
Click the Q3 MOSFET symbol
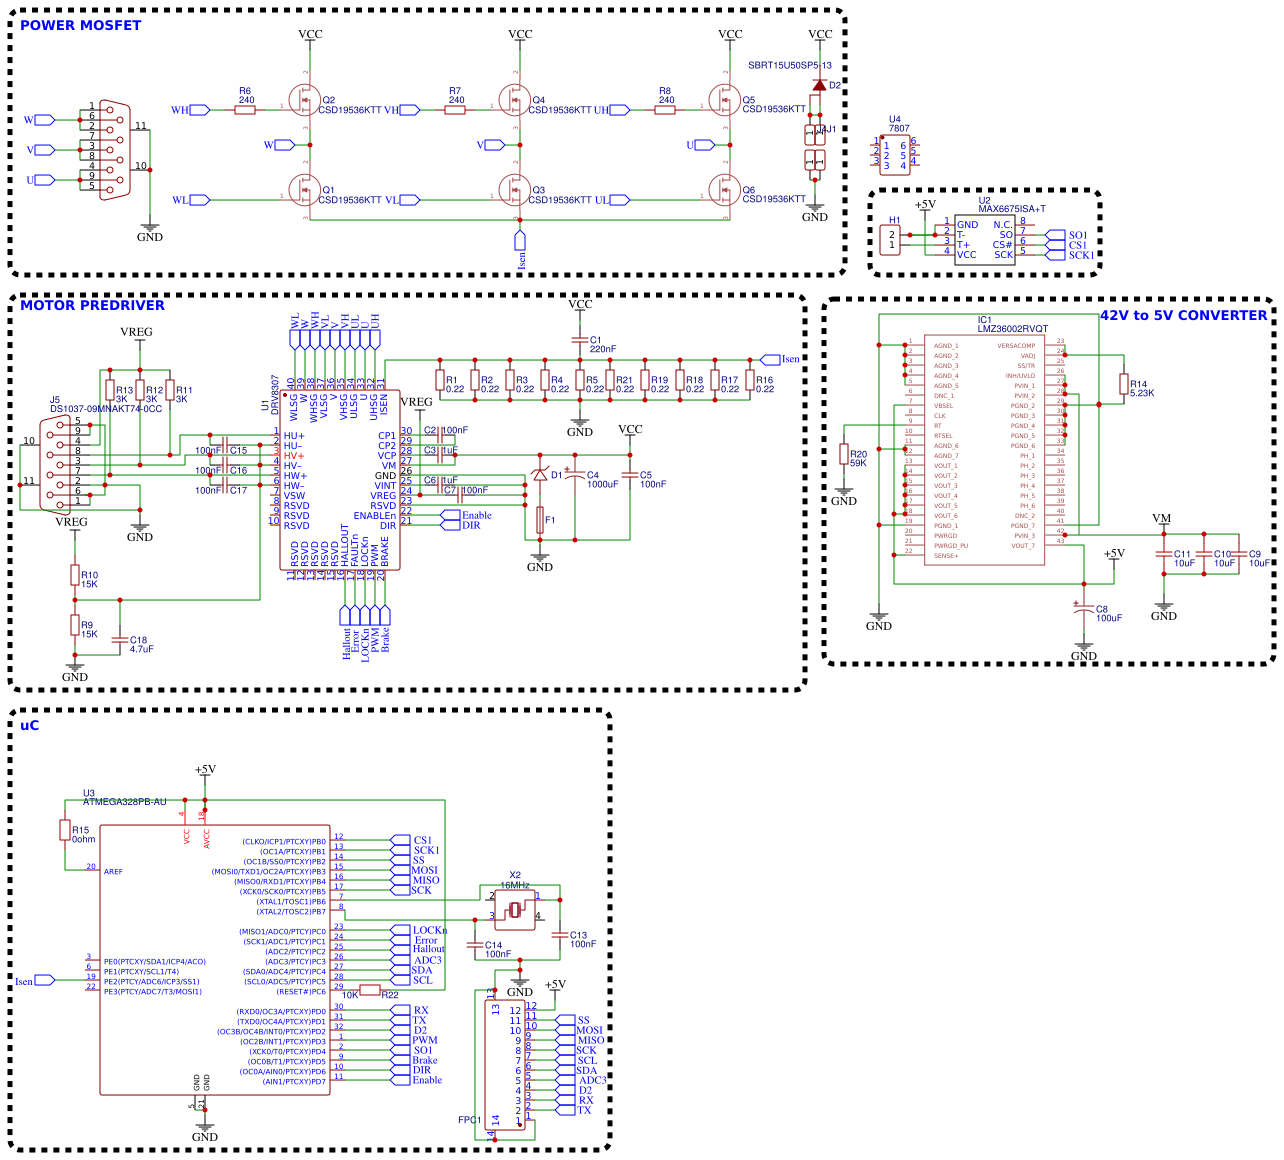click(x=513, y=189)
